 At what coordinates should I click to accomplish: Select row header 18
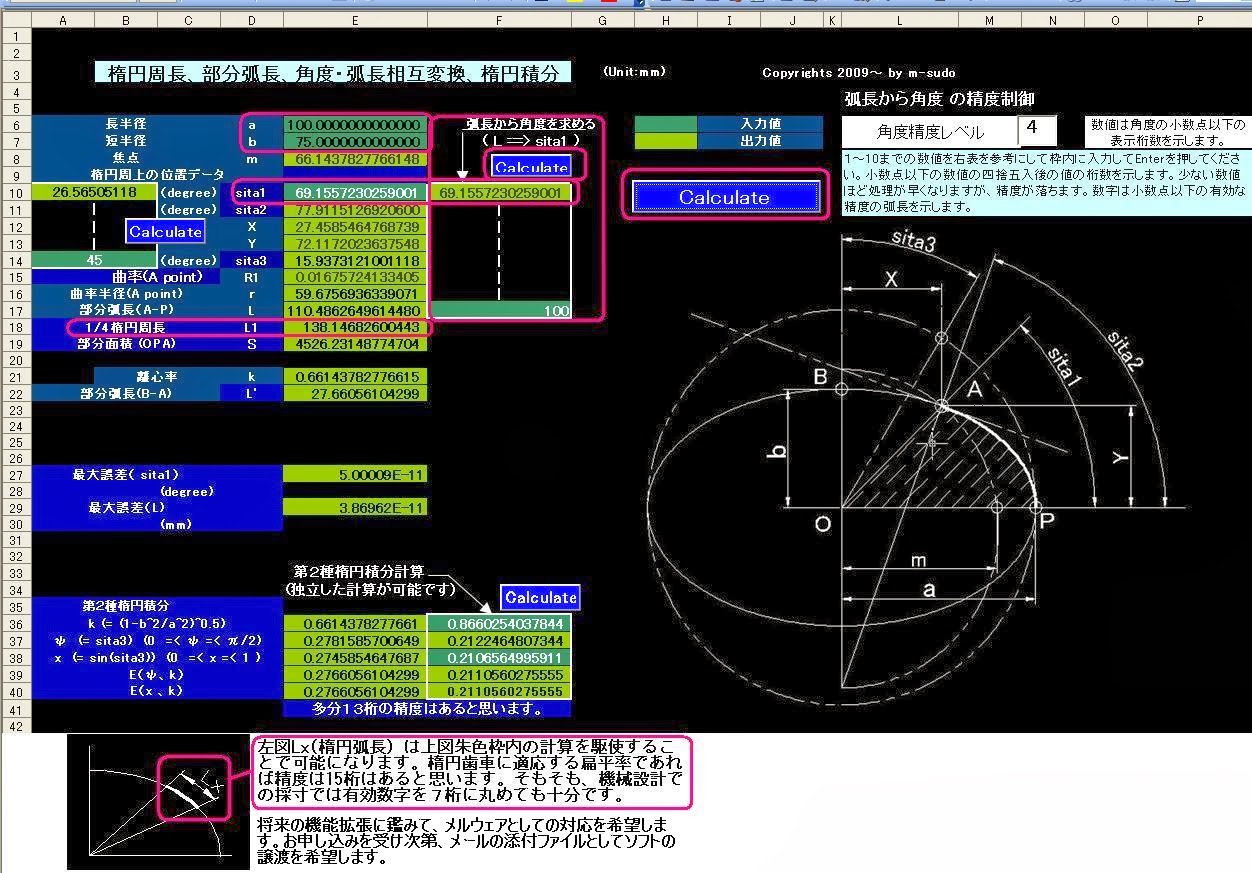click(x=16, y=327)
